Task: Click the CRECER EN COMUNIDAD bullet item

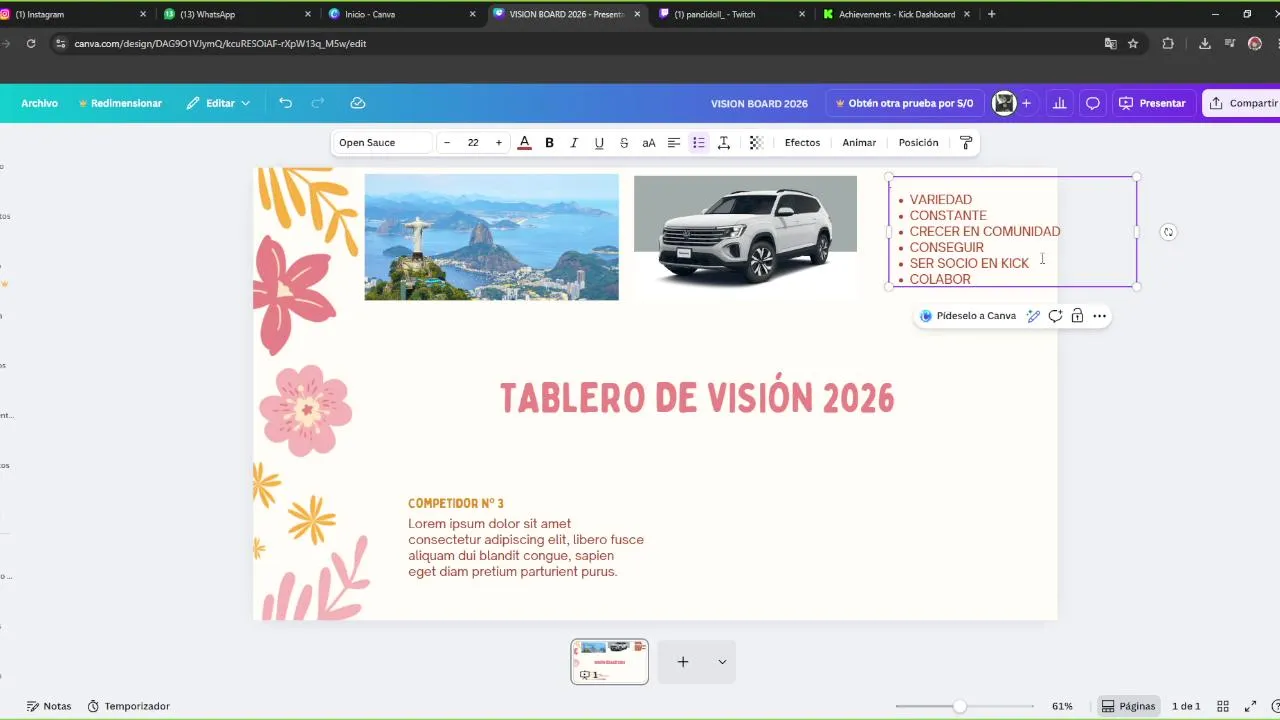Action: click(x=985, y=231)
